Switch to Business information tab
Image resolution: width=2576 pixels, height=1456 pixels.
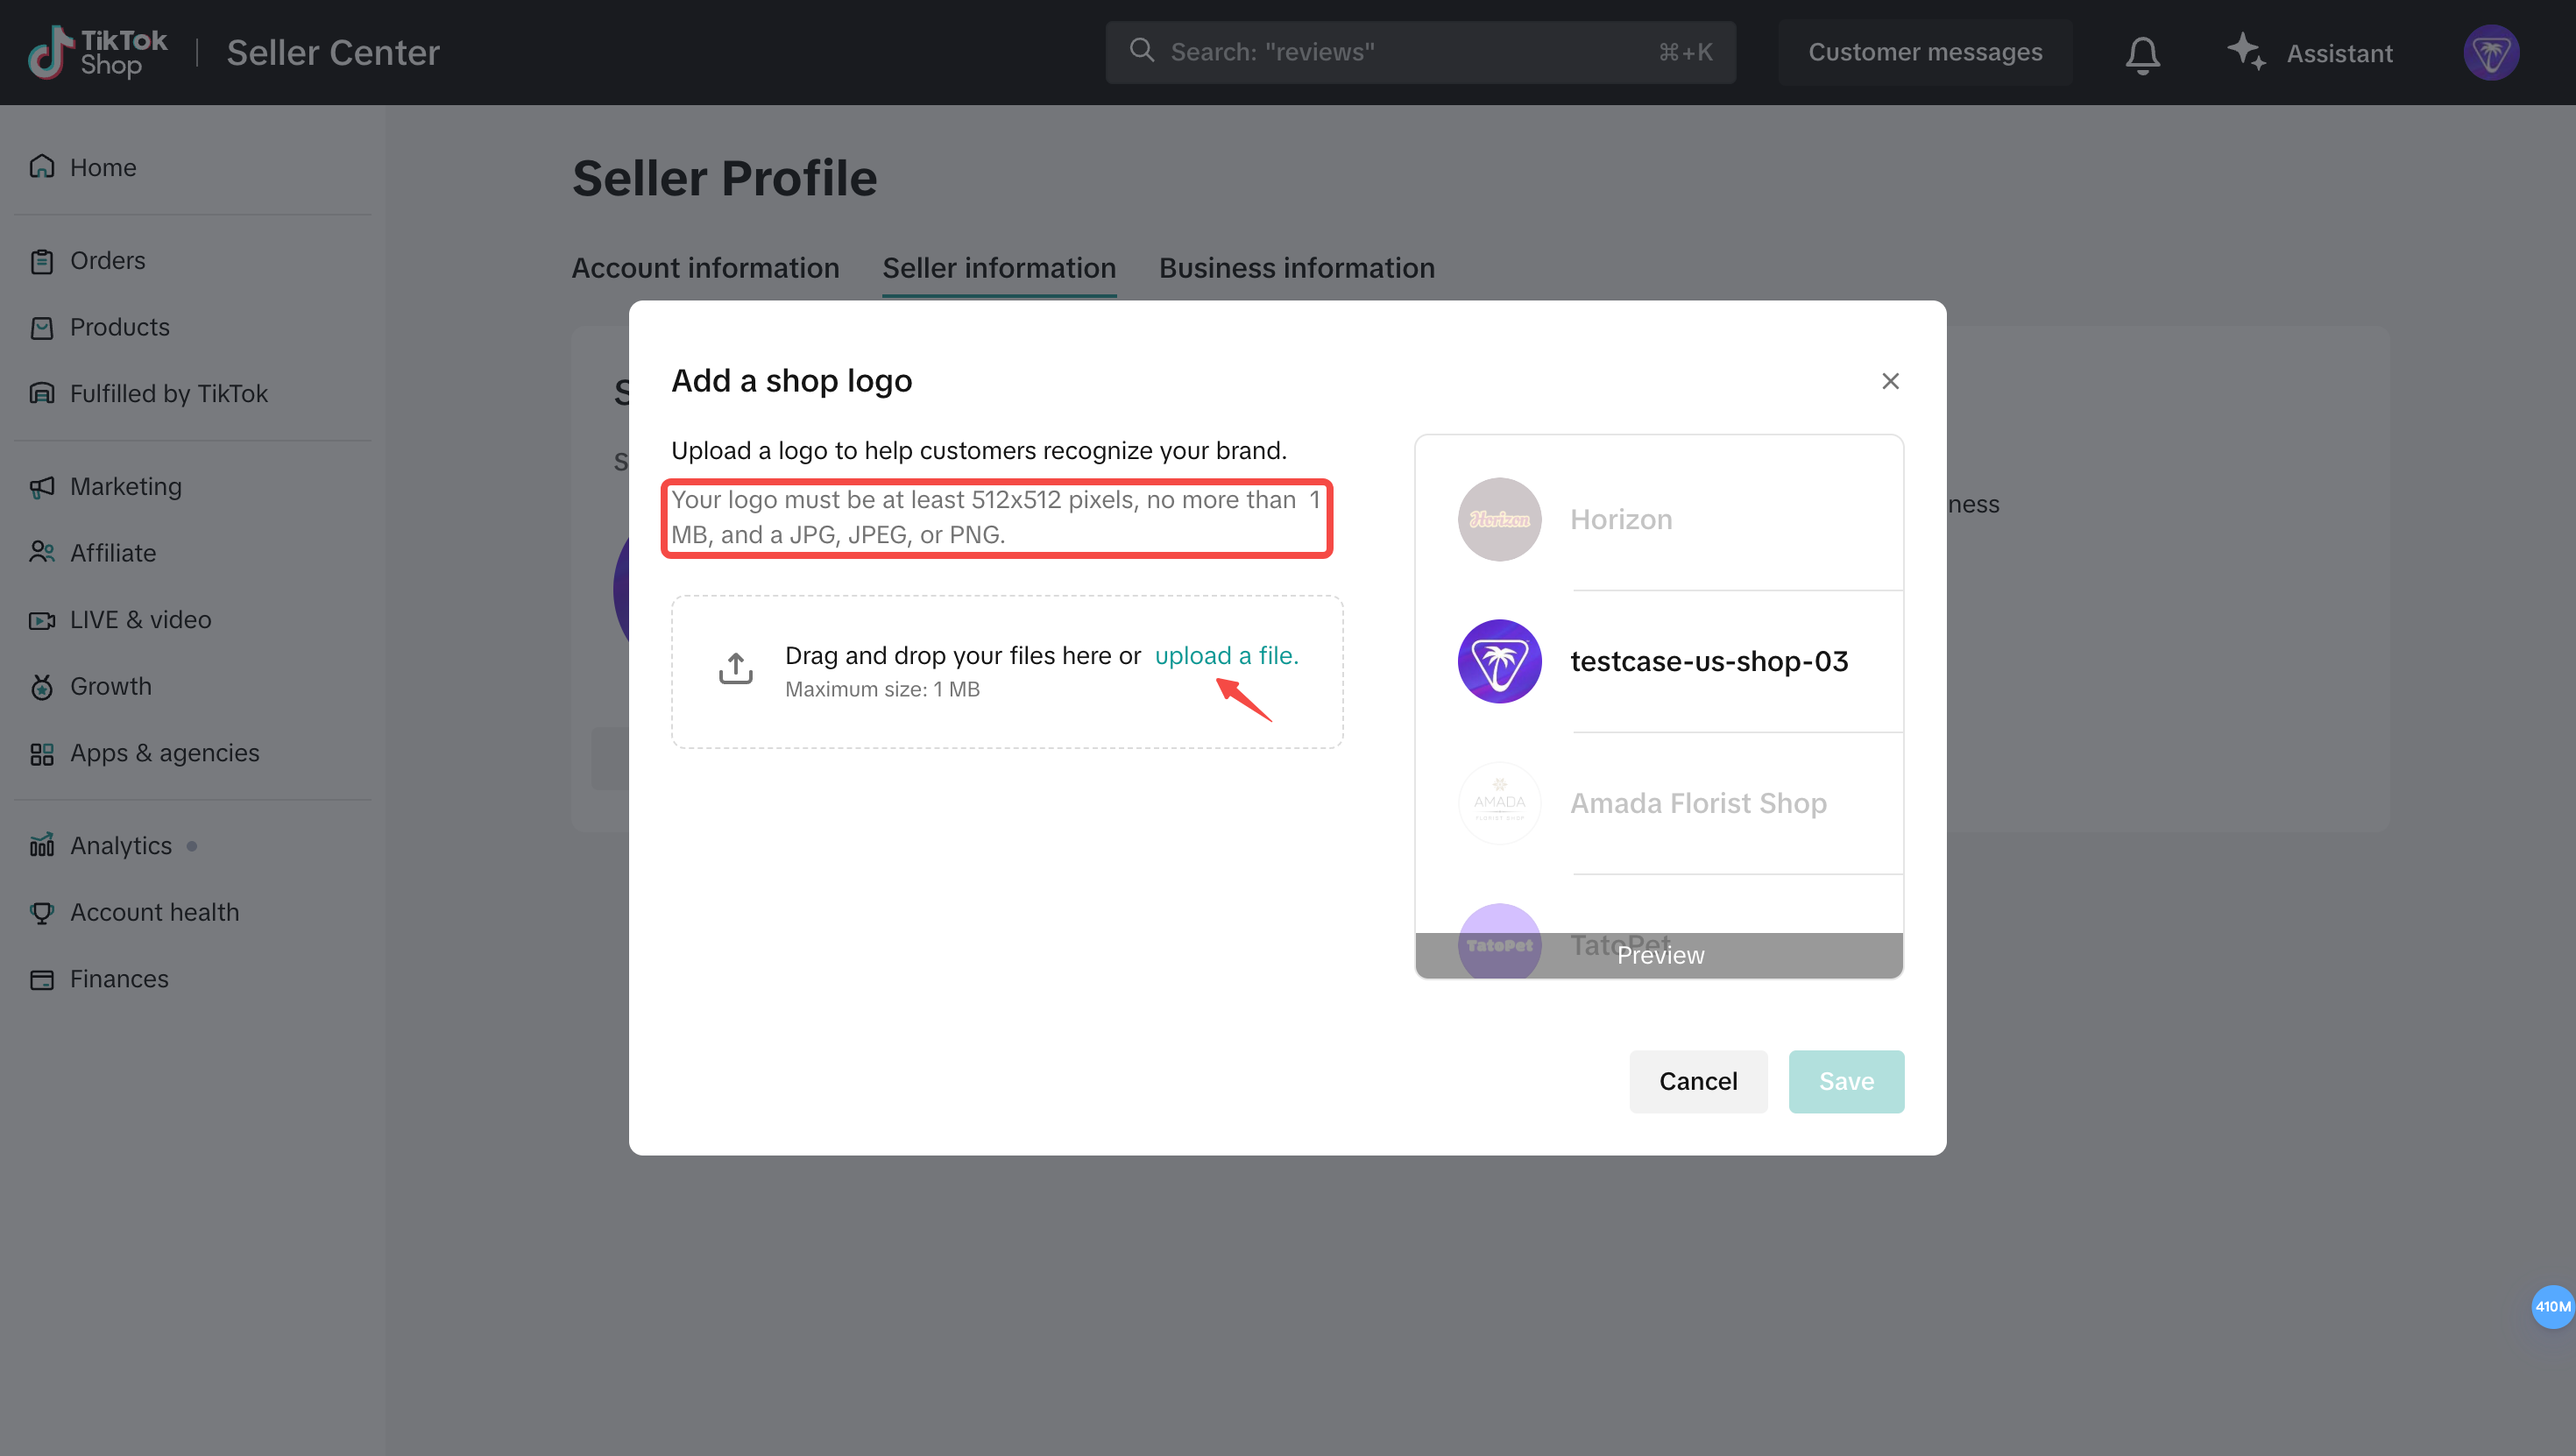[1296, 268]
